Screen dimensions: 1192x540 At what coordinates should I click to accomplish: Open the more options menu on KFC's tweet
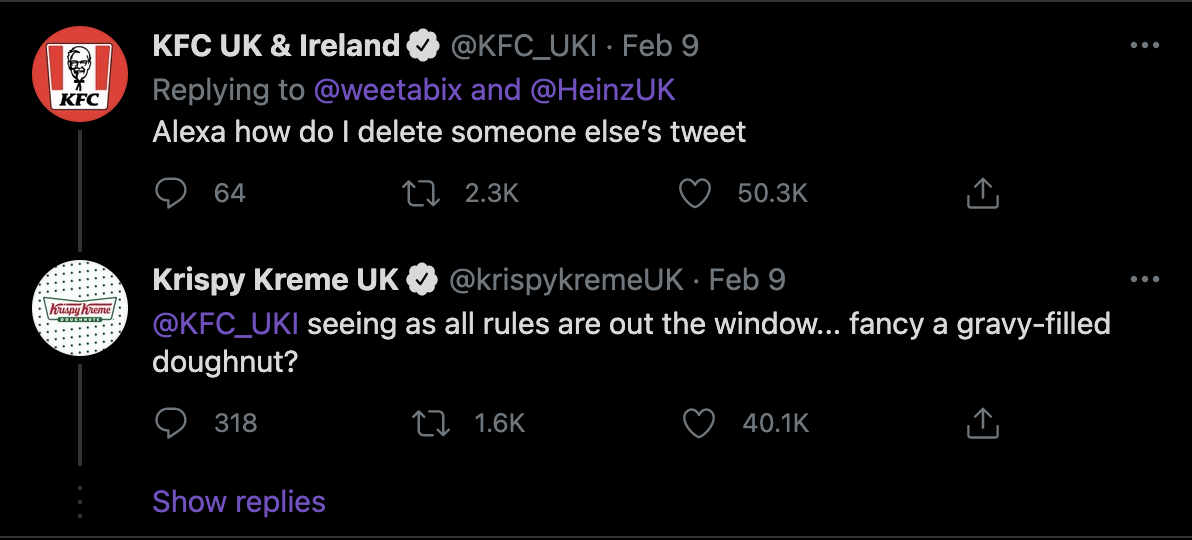[x=1144, y=46]
